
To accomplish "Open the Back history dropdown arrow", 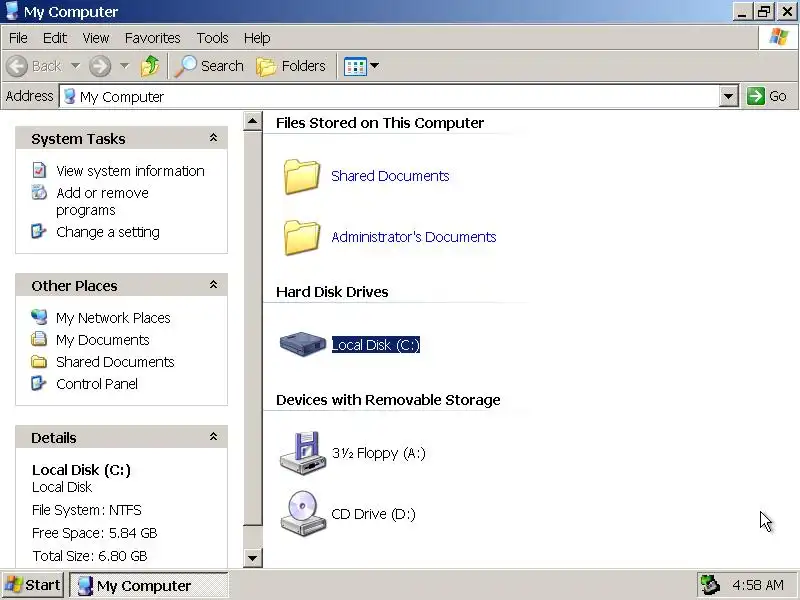I will (x=76, y=66).
